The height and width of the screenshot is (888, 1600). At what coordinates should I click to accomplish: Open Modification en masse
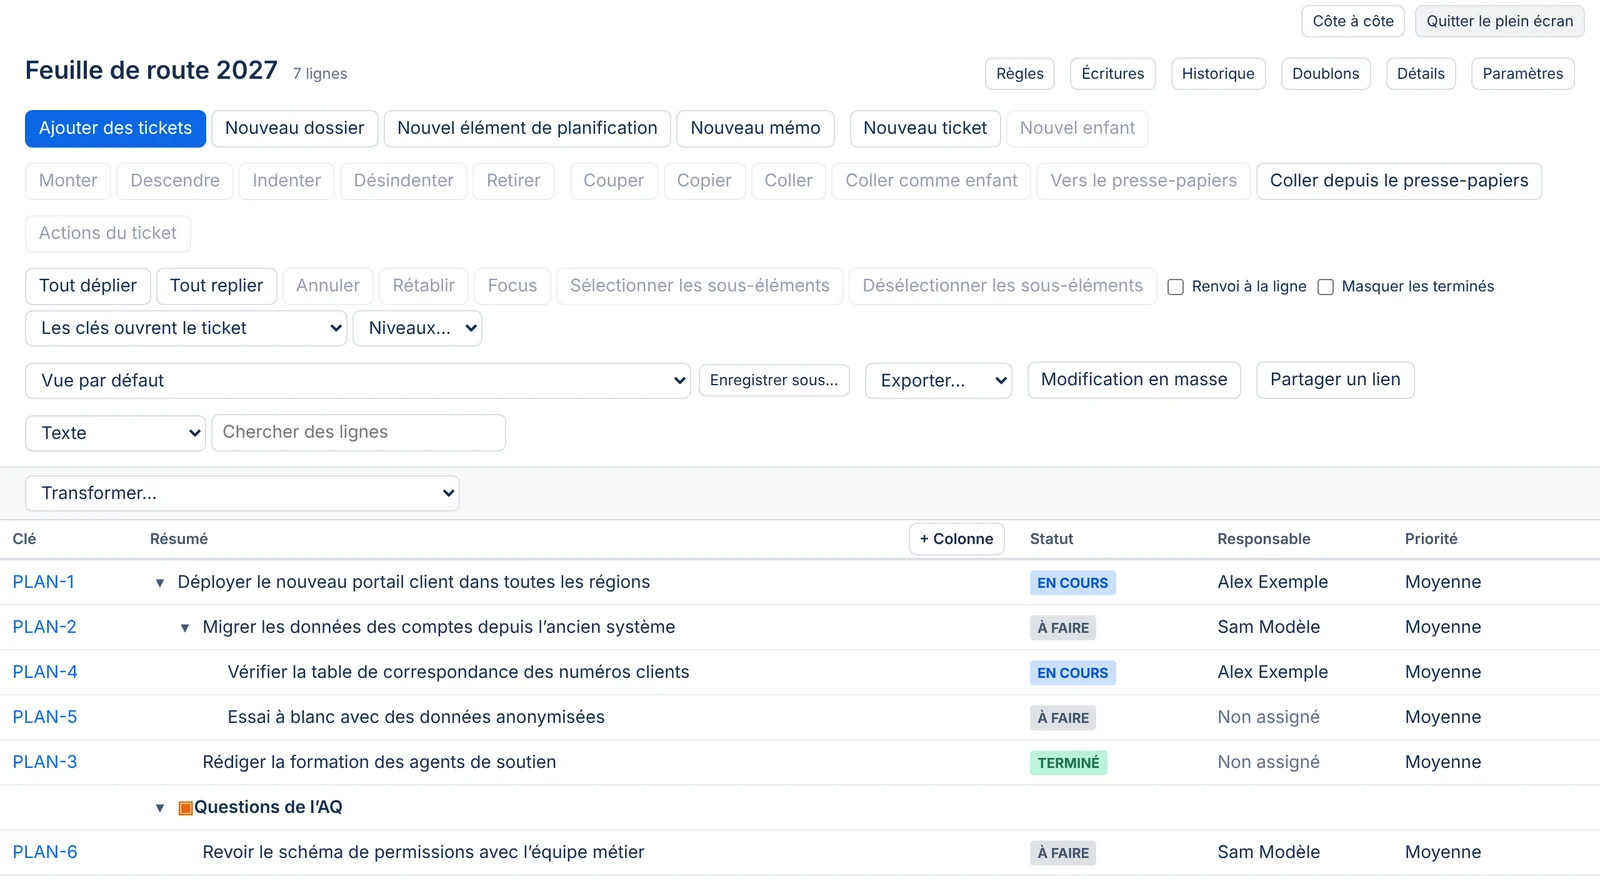[1134, 380]
